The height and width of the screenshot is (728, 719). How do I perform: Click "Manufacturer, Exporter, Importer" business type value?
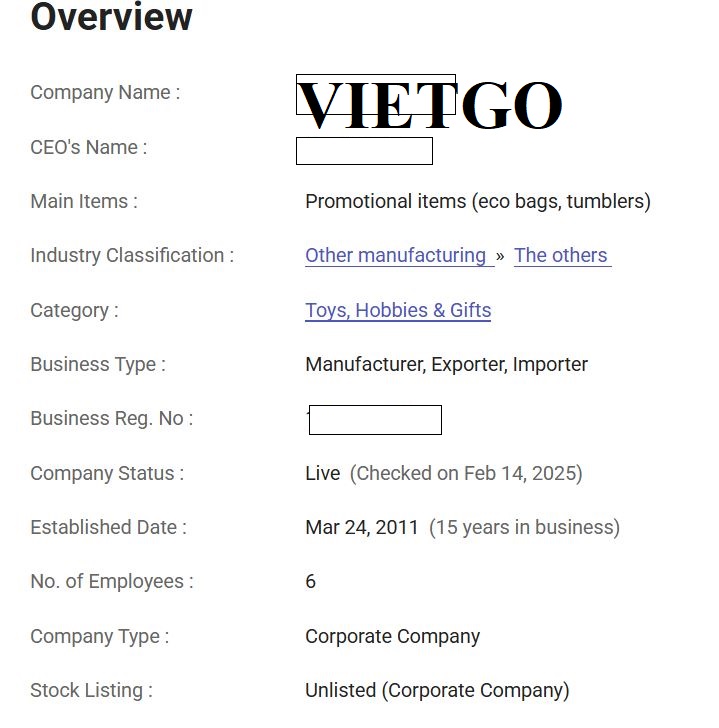[446, 364]
